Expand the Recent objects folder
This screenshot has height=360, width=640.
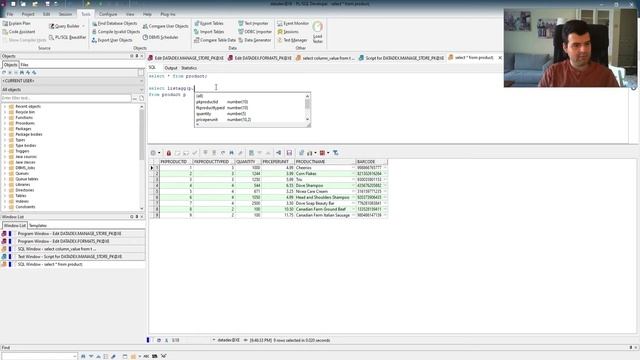5,107
